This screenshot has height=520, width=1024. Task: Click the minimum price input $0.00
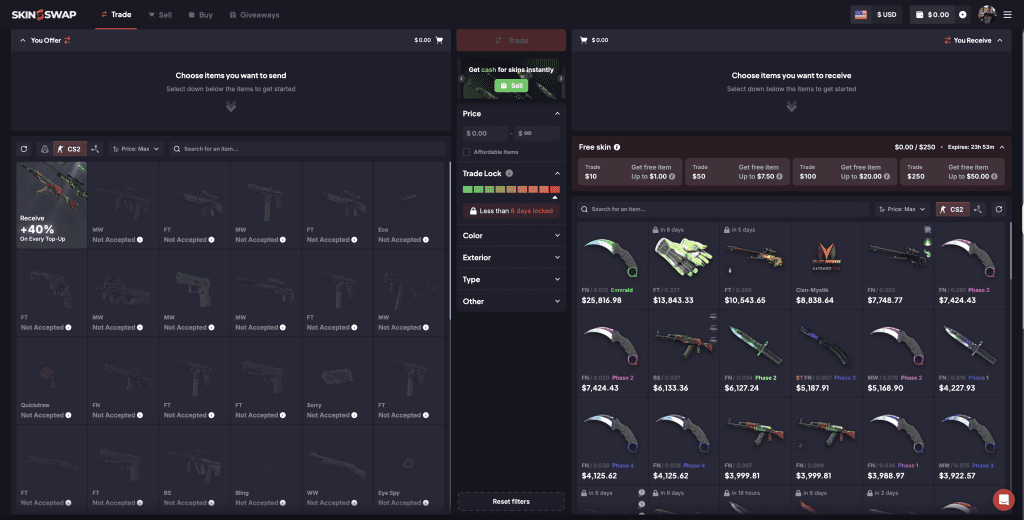coord(485,133)
